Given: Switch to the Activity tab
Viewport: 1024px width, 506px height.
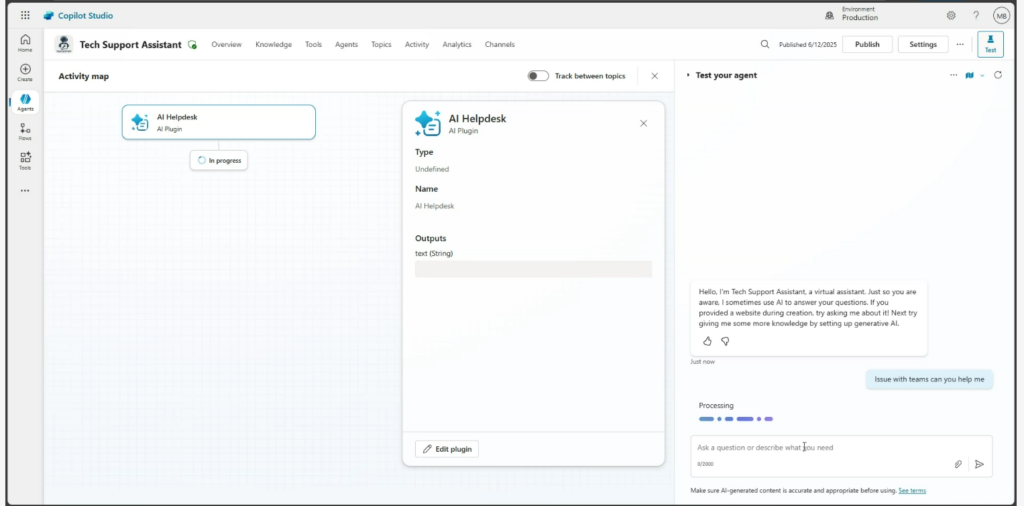Looking at the screenshot, I should coord(417,44).
